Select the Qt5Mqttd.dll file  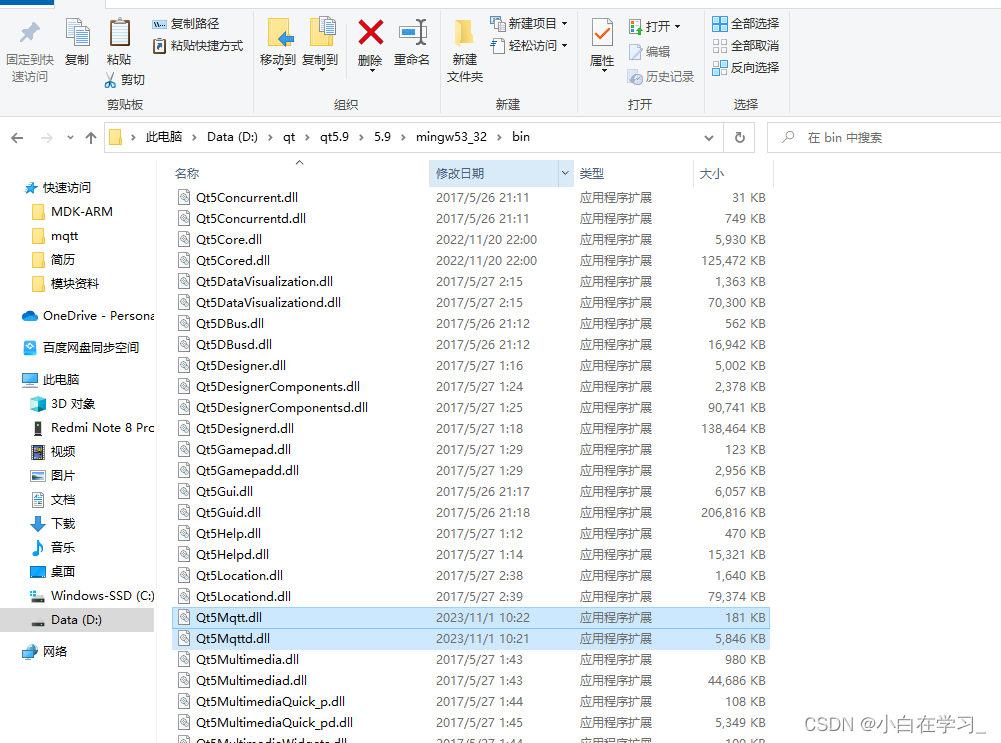pyautogui.click(x=470, y=639)
